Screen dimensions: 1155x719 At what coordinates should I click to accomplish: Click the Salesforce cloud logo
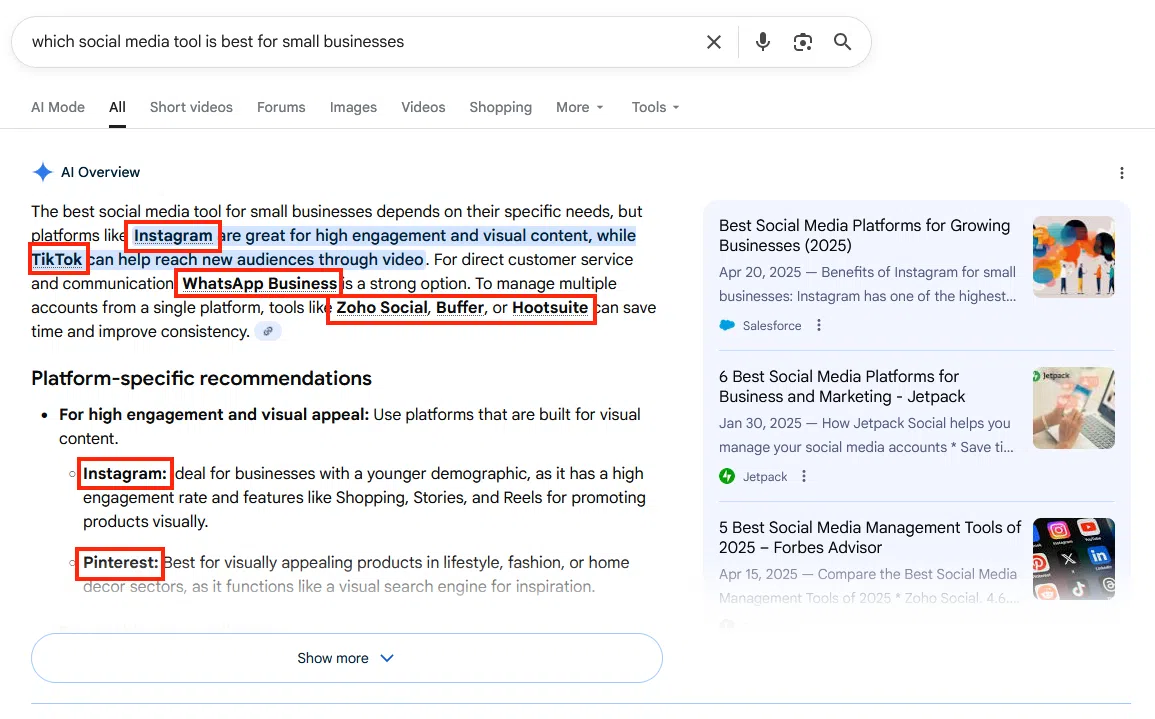(727, 325)
